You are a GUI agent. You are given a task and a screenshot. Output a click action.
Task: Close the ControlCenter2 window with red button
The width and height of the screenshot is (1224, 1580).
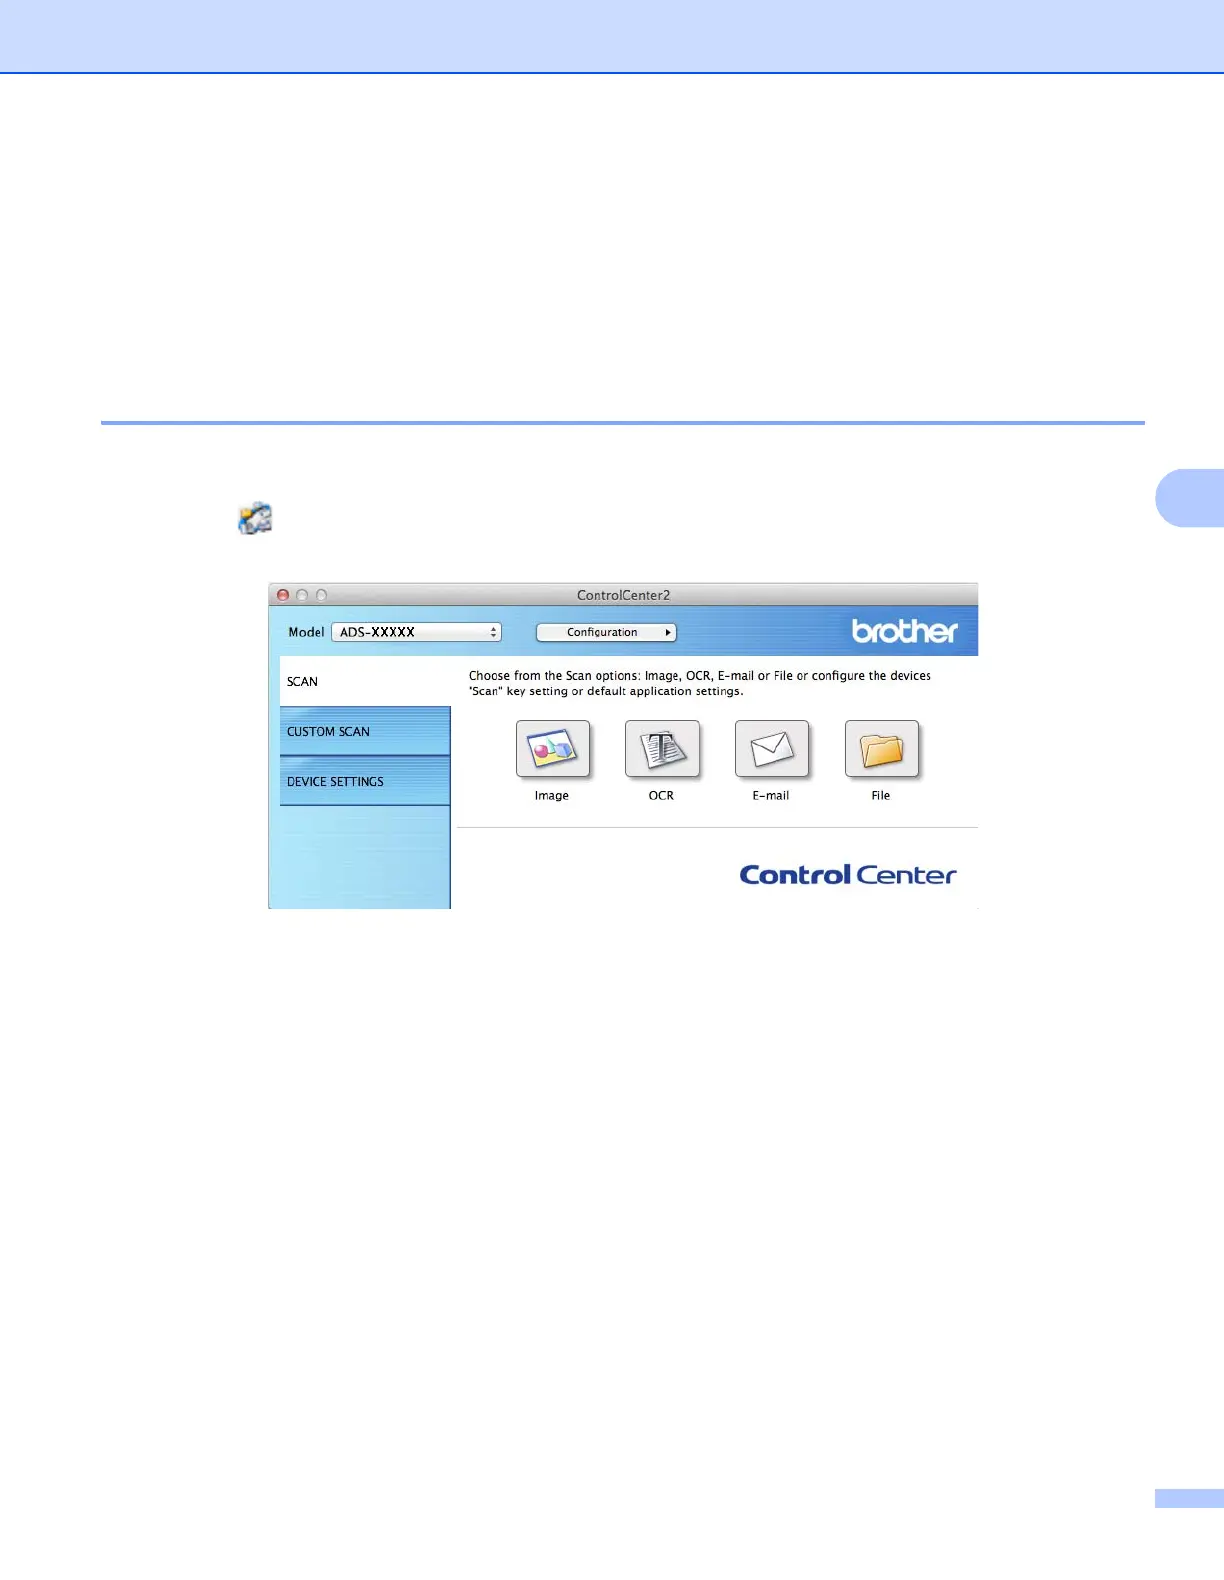(283, 595)
